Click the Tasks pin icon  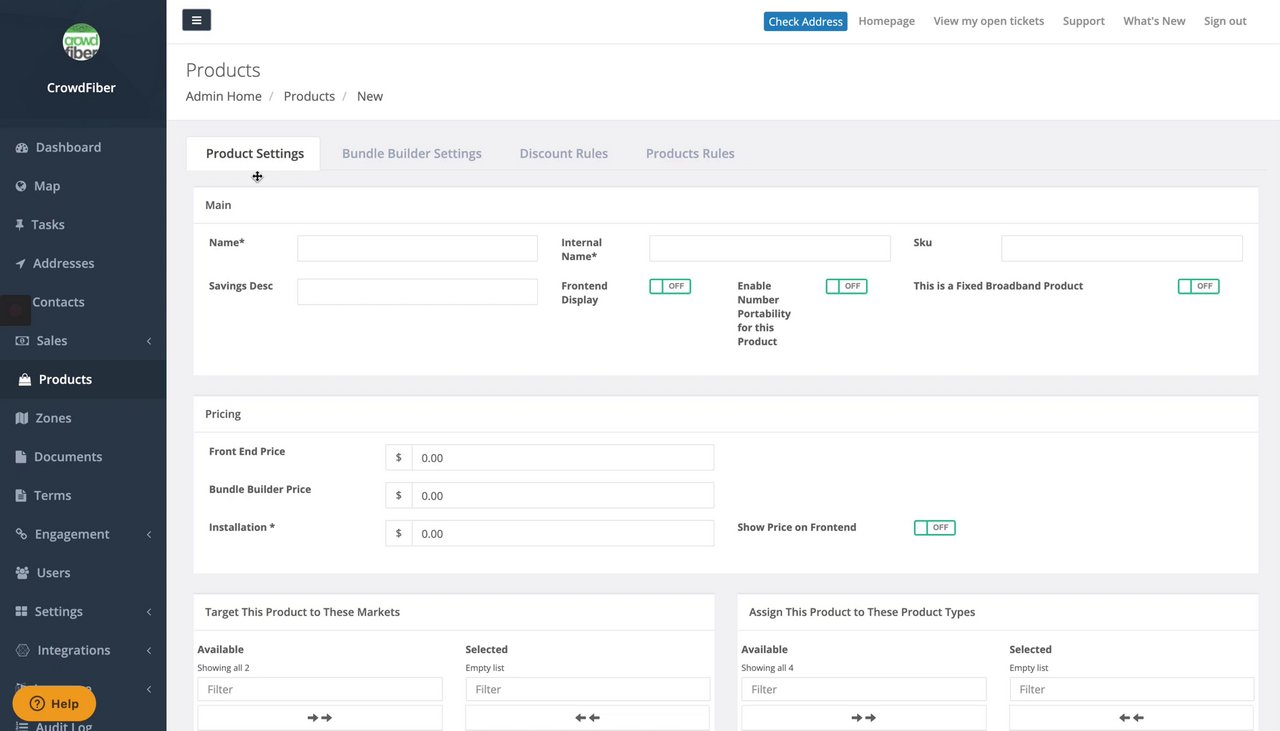(19, 225)
